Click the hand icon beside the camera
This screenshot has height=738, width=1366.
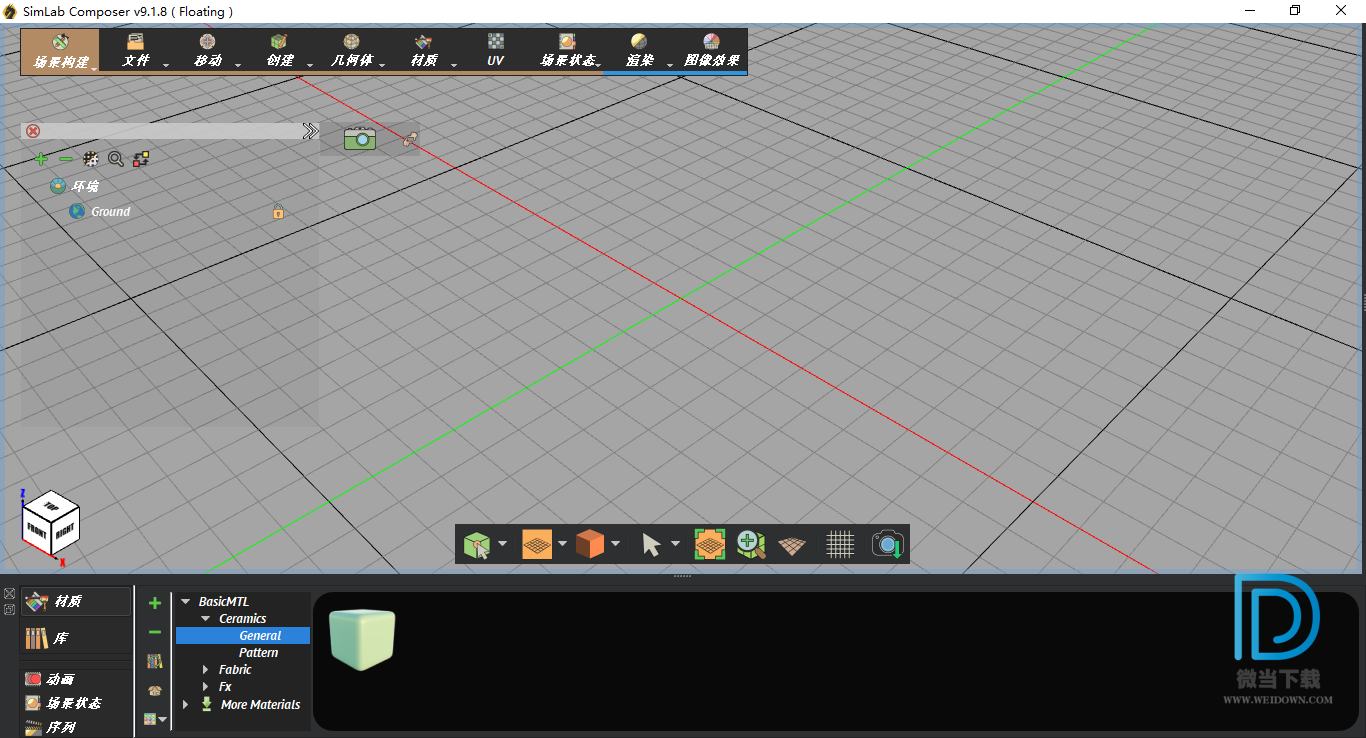click(x=409, y=139)
